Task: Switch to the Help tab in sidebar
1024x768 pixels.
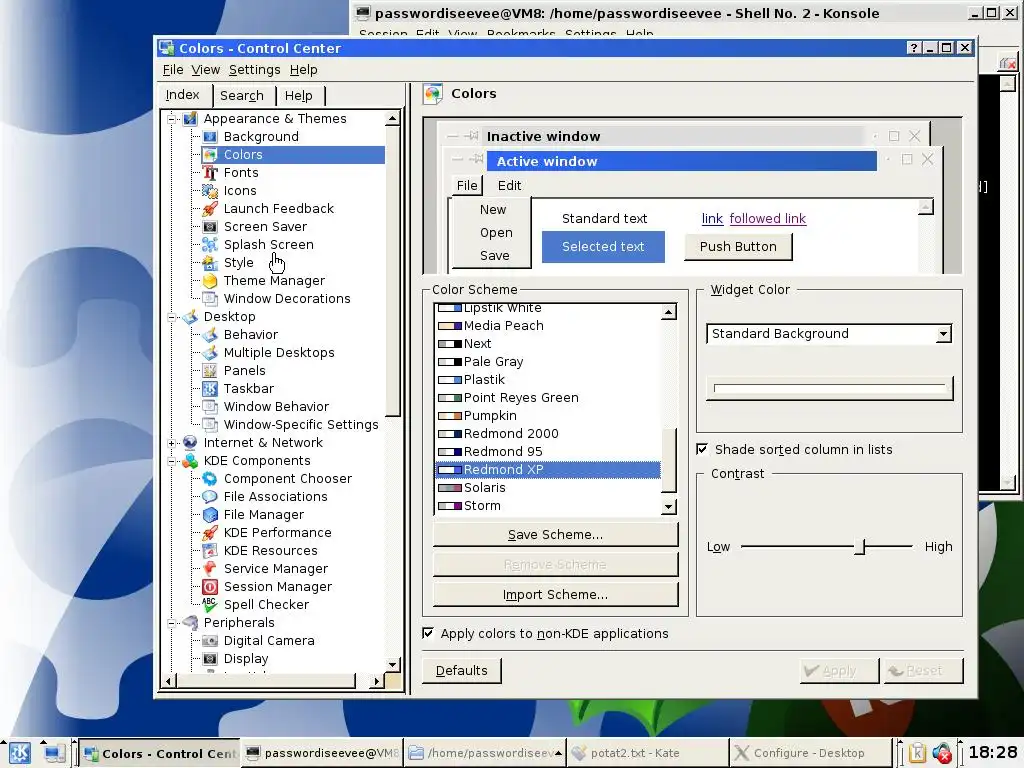Action: click(x=298, y=96)
